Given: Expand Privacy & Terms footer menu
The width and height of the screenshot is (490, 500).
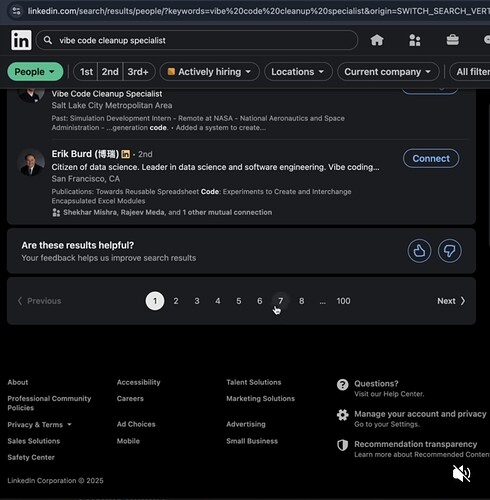Looking at the screenshot, I should [x=39, y=425].
